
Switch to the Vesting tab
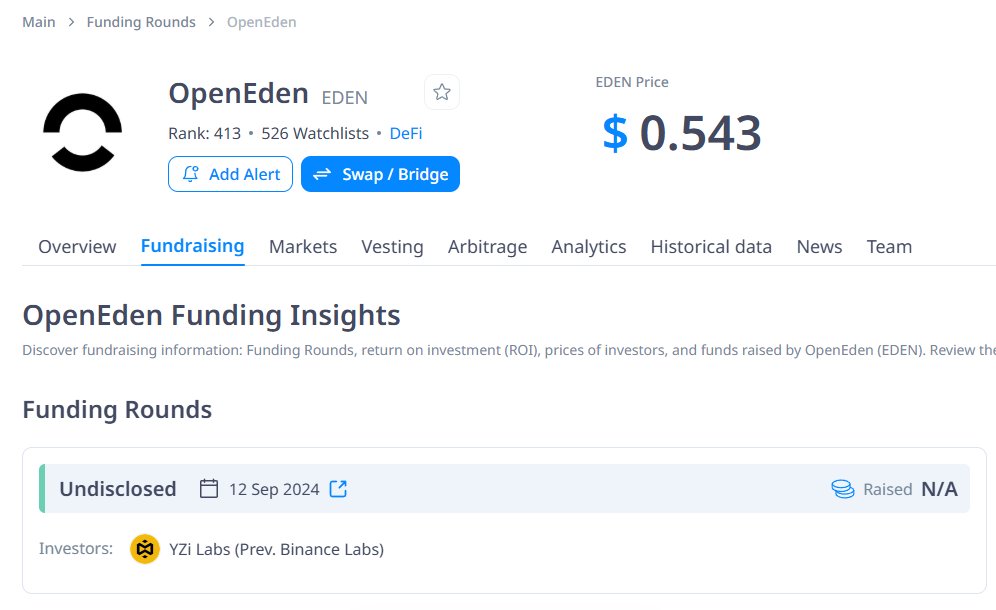pos(392,247)
